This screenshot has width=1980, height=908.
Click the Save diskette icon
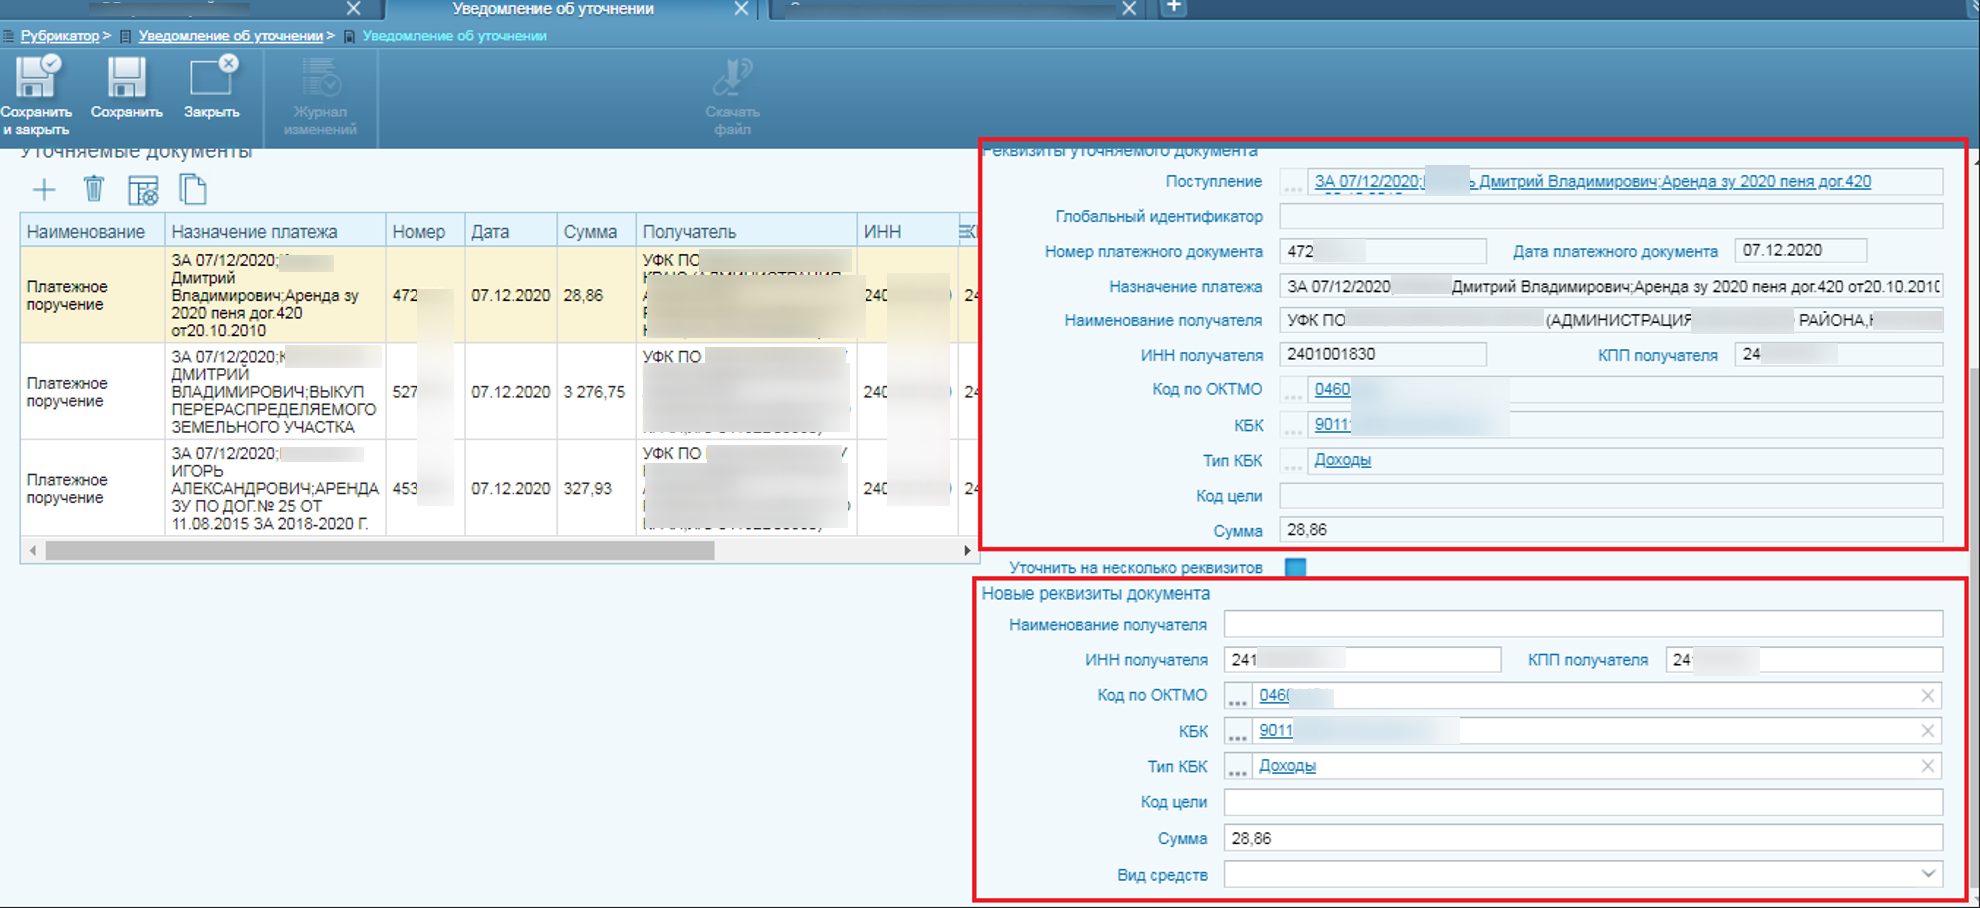[126, 79]
